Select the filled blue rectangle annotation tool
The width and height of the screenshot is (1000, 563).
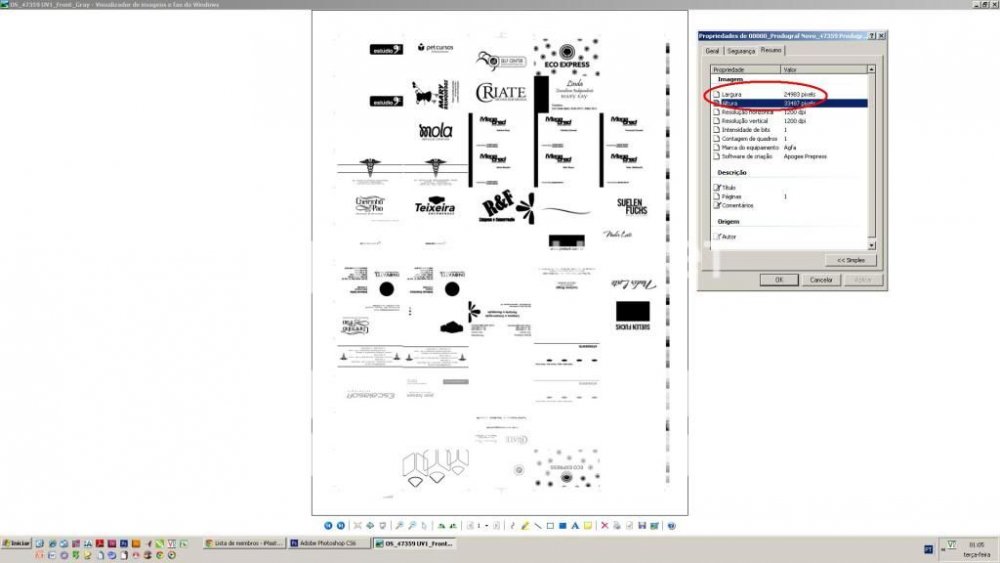click(562, 525)
